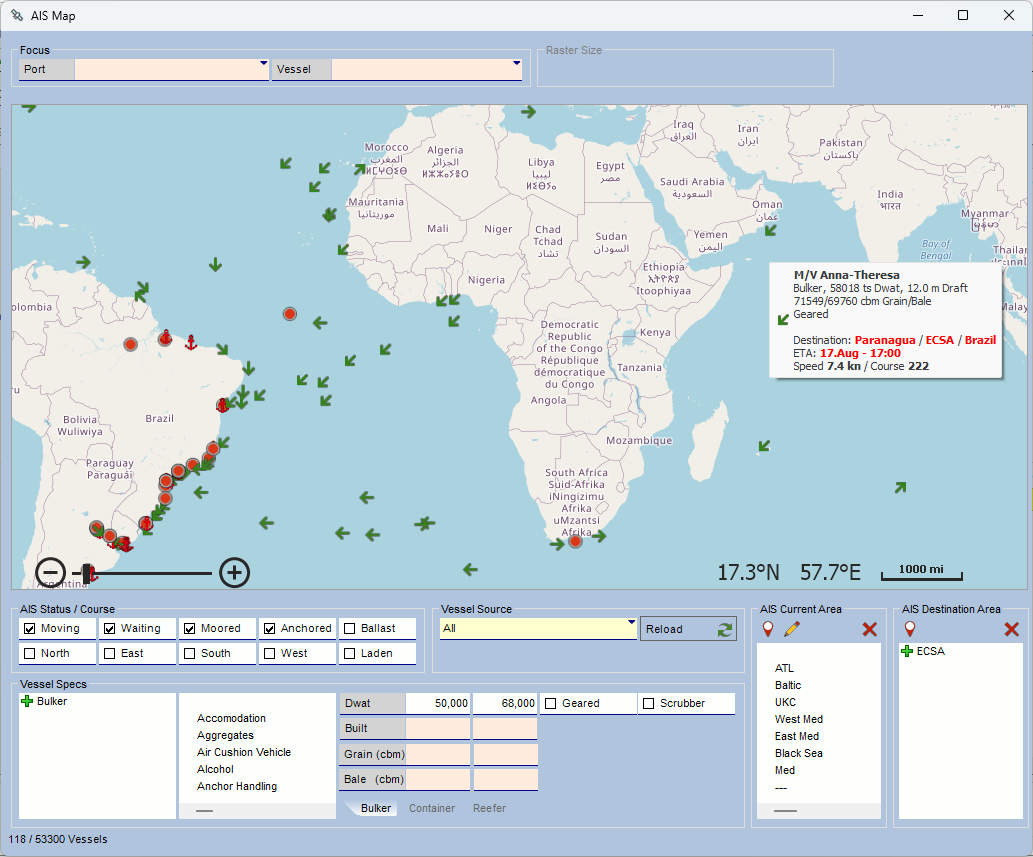Switch to the Reefer tab

click(489, 808)
